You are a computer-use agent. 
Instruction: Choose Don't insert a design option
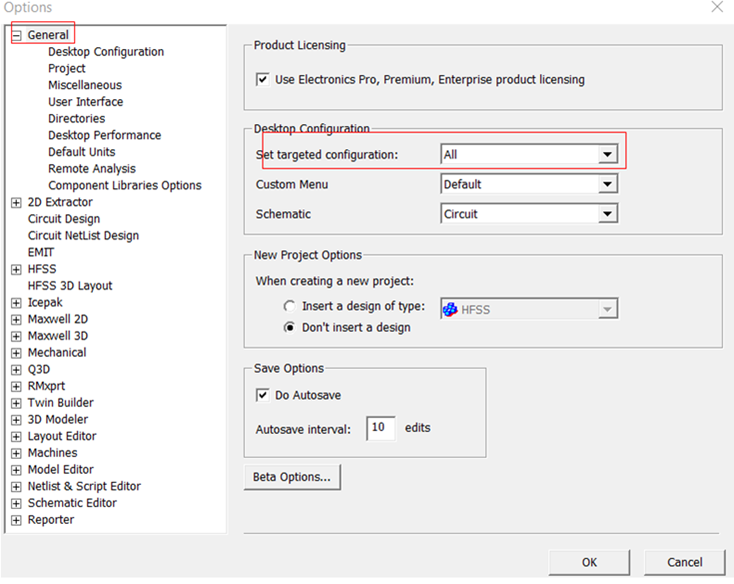[x=290, y=327]
